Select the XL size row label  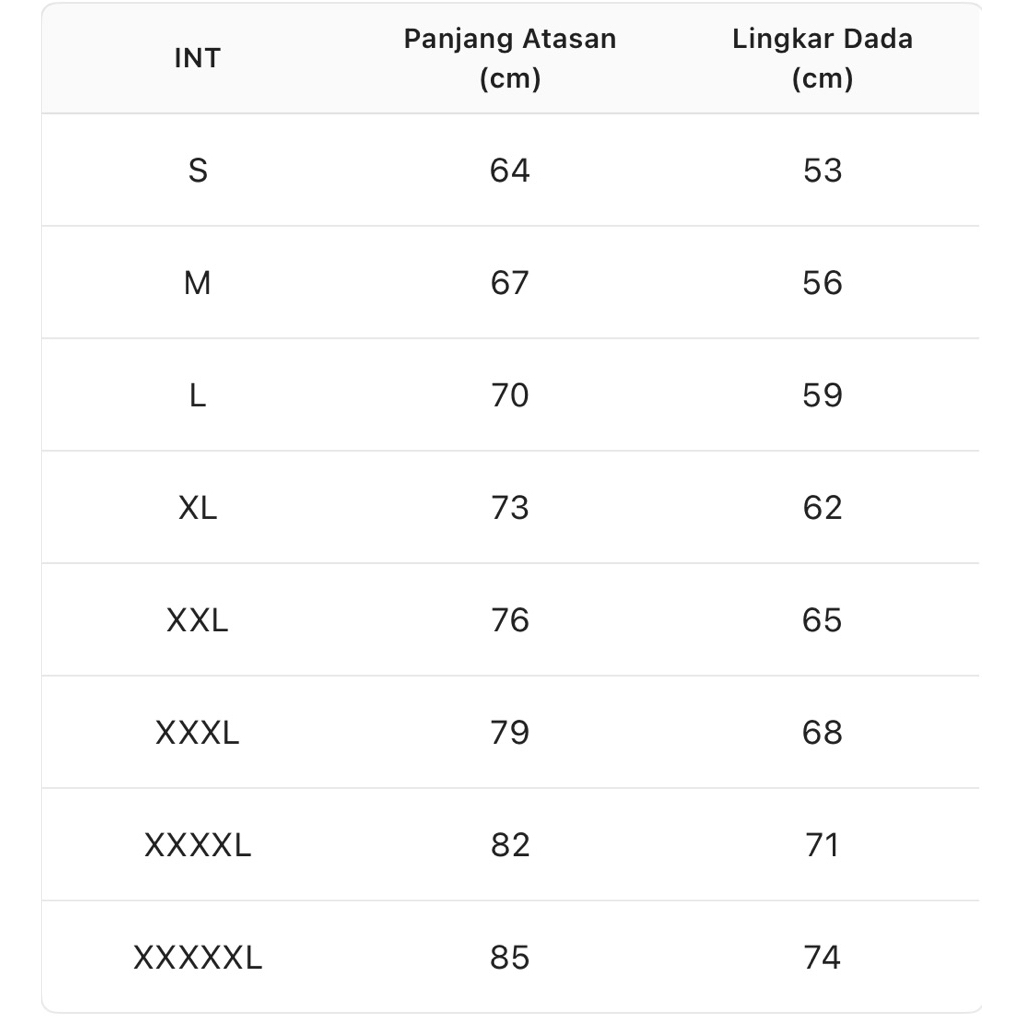198,508
